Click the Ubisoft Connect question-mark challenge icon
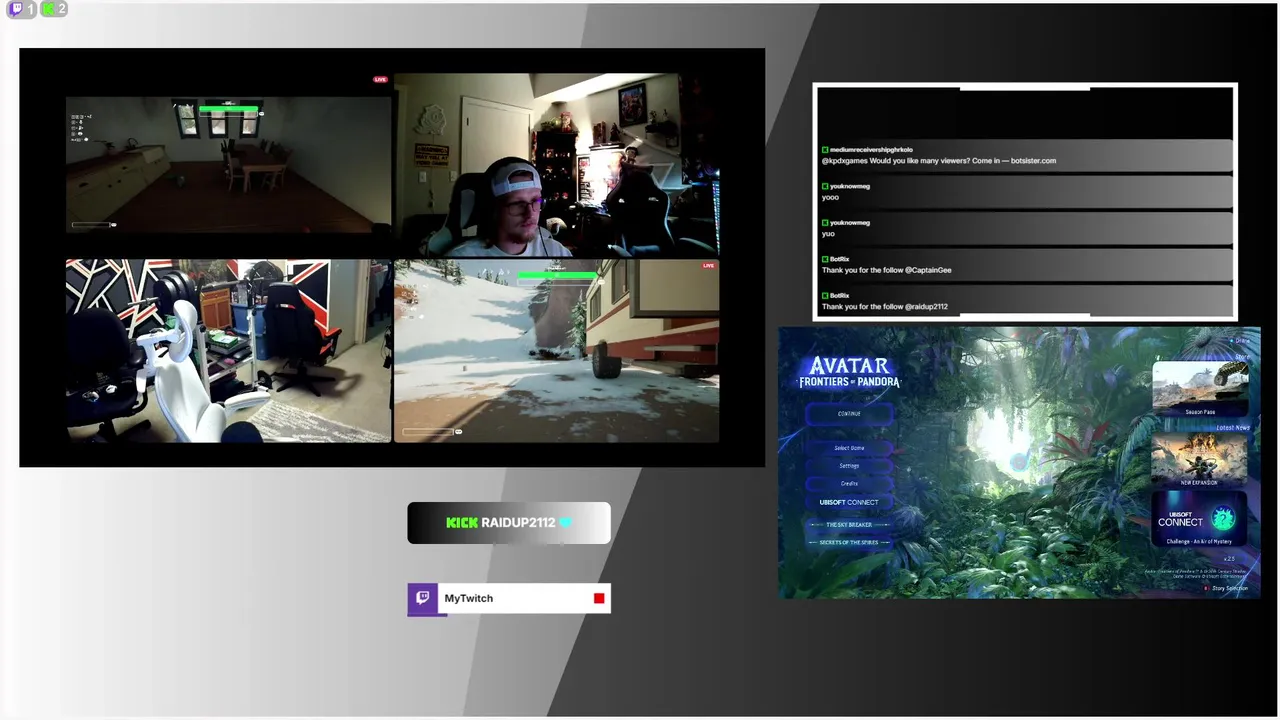This screenshot has height=720, width=1280. point(1223,518)
